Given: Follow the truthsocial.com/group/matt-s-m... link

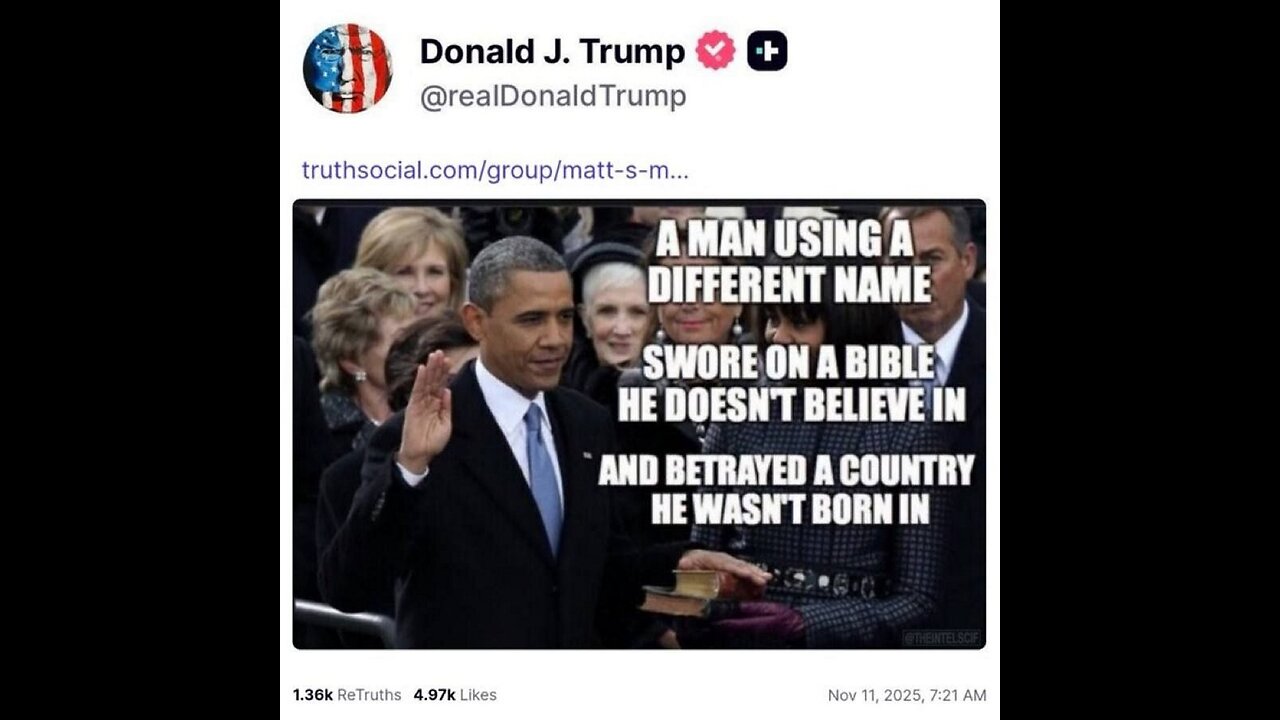Looking at the screenshot, I should click(496, 170).
